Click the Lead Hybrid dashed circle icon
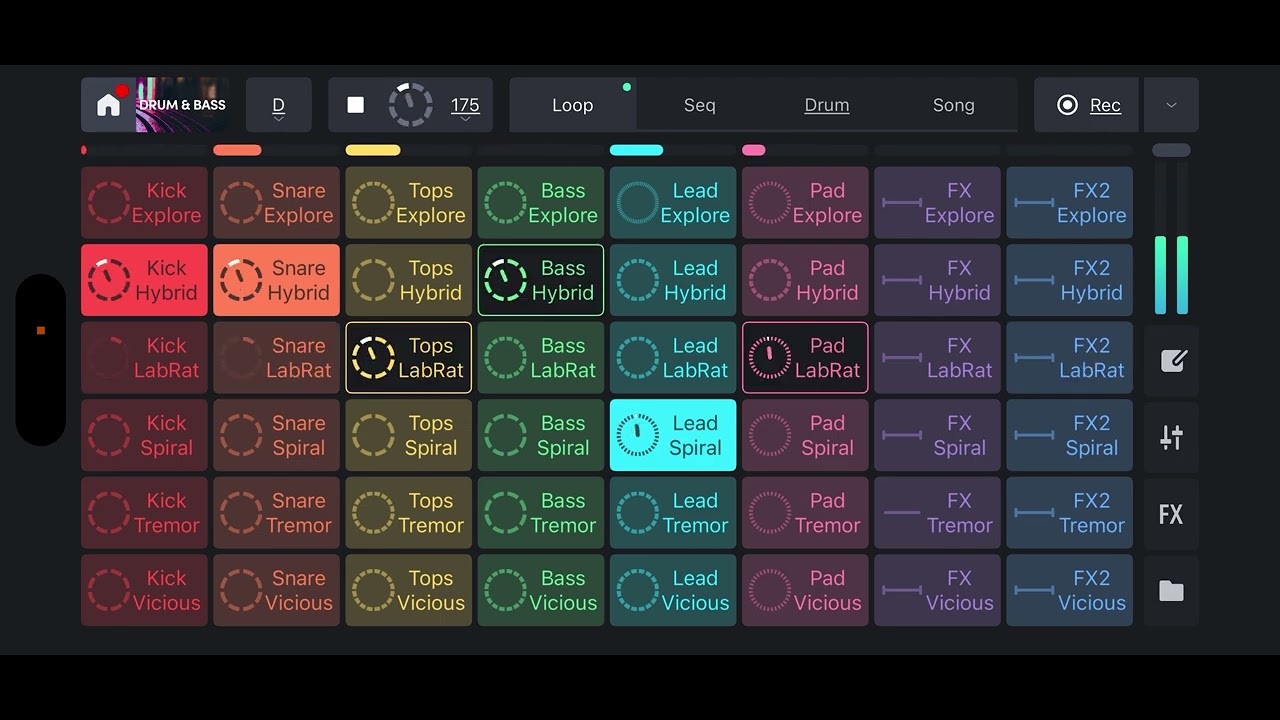 pyautogui.click(x=637, y=281)
